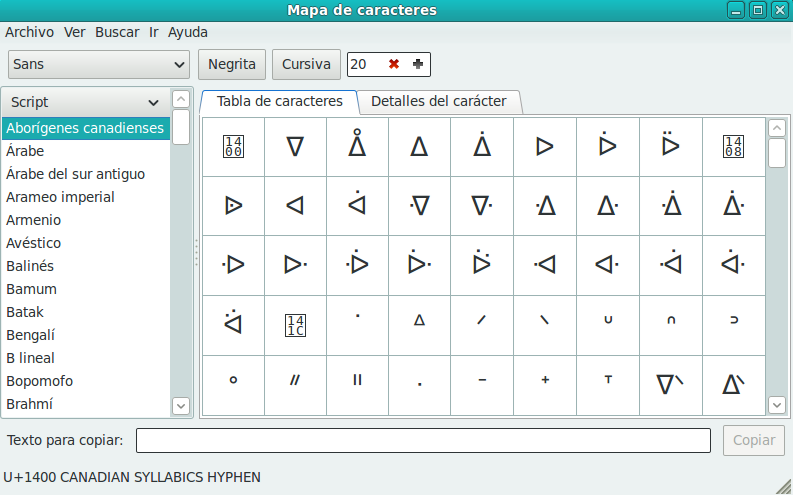
Task: Select the plain downward triangle character
Action: click(x=295, y=147)
